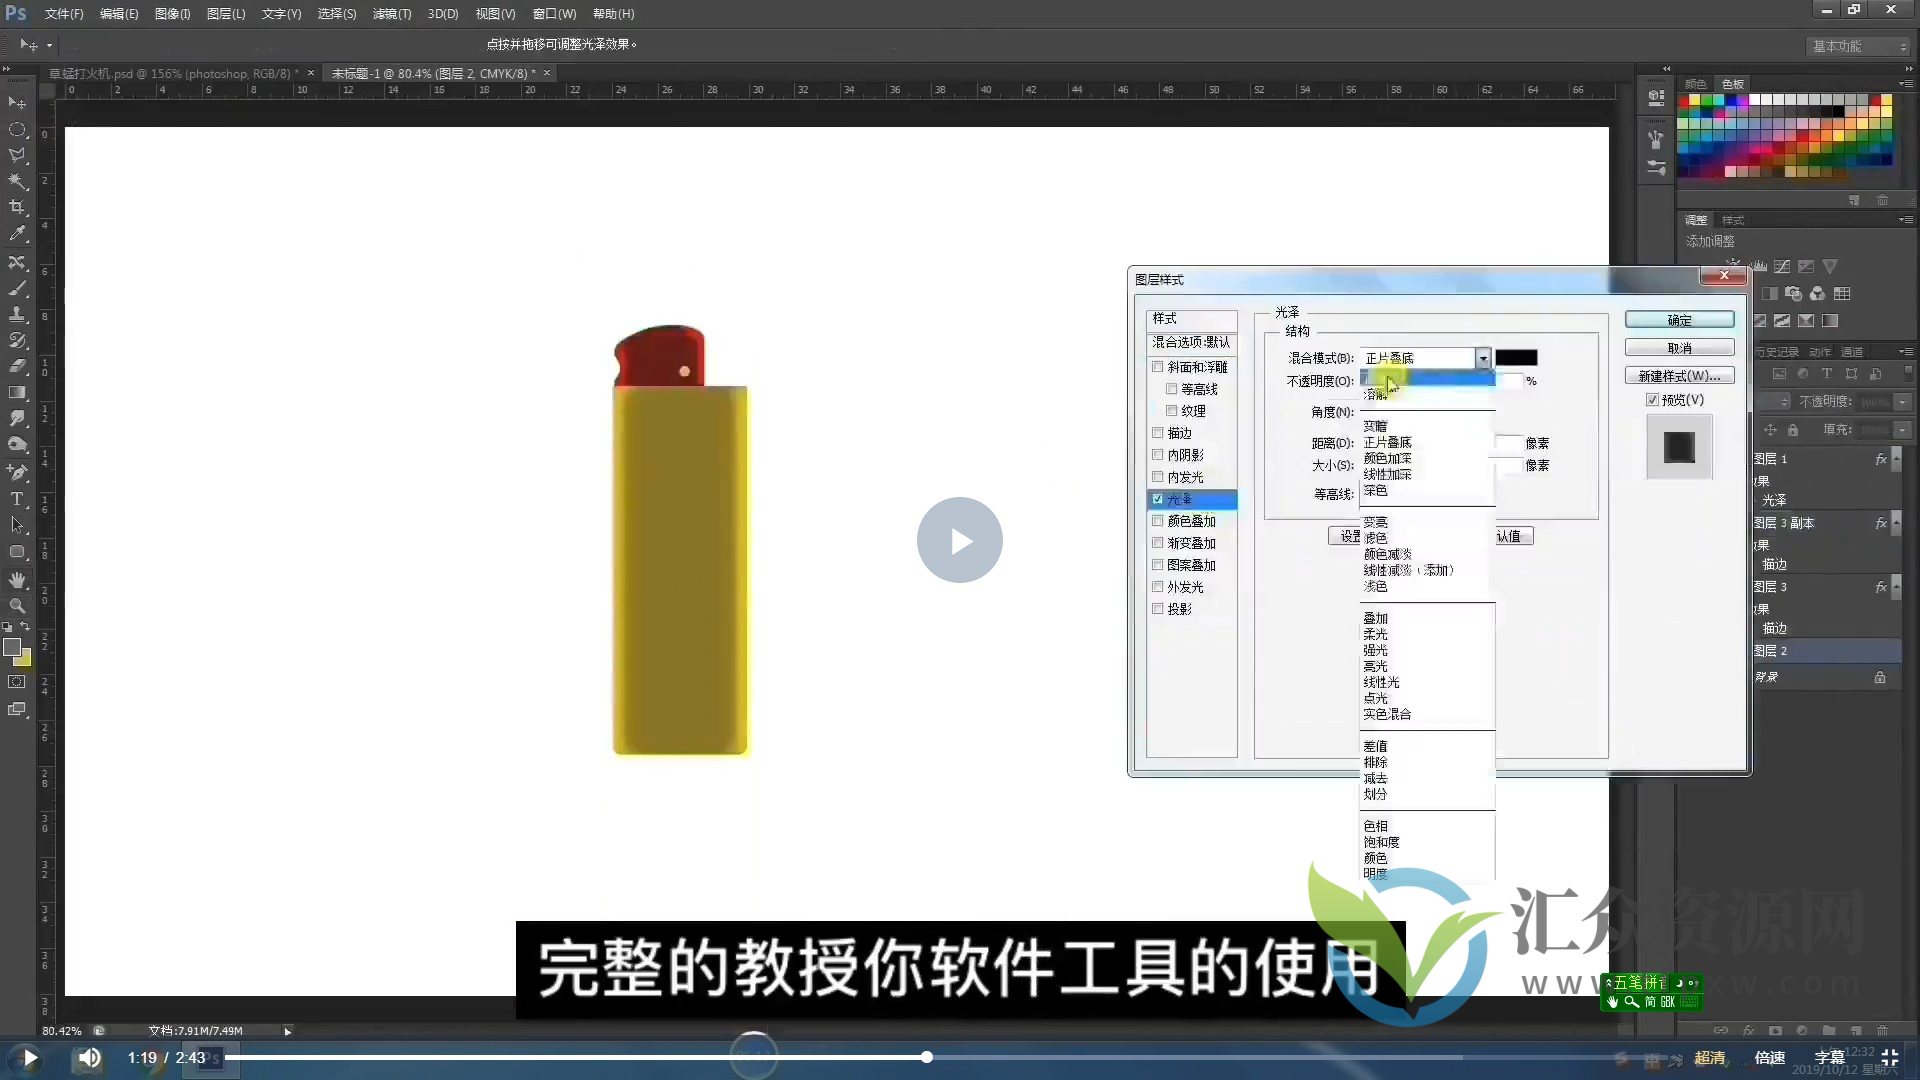Toggle the 投影 style checkbox
Image resolution: width=1920 pixels, height=1080 pixels.
click(1158, 608)
